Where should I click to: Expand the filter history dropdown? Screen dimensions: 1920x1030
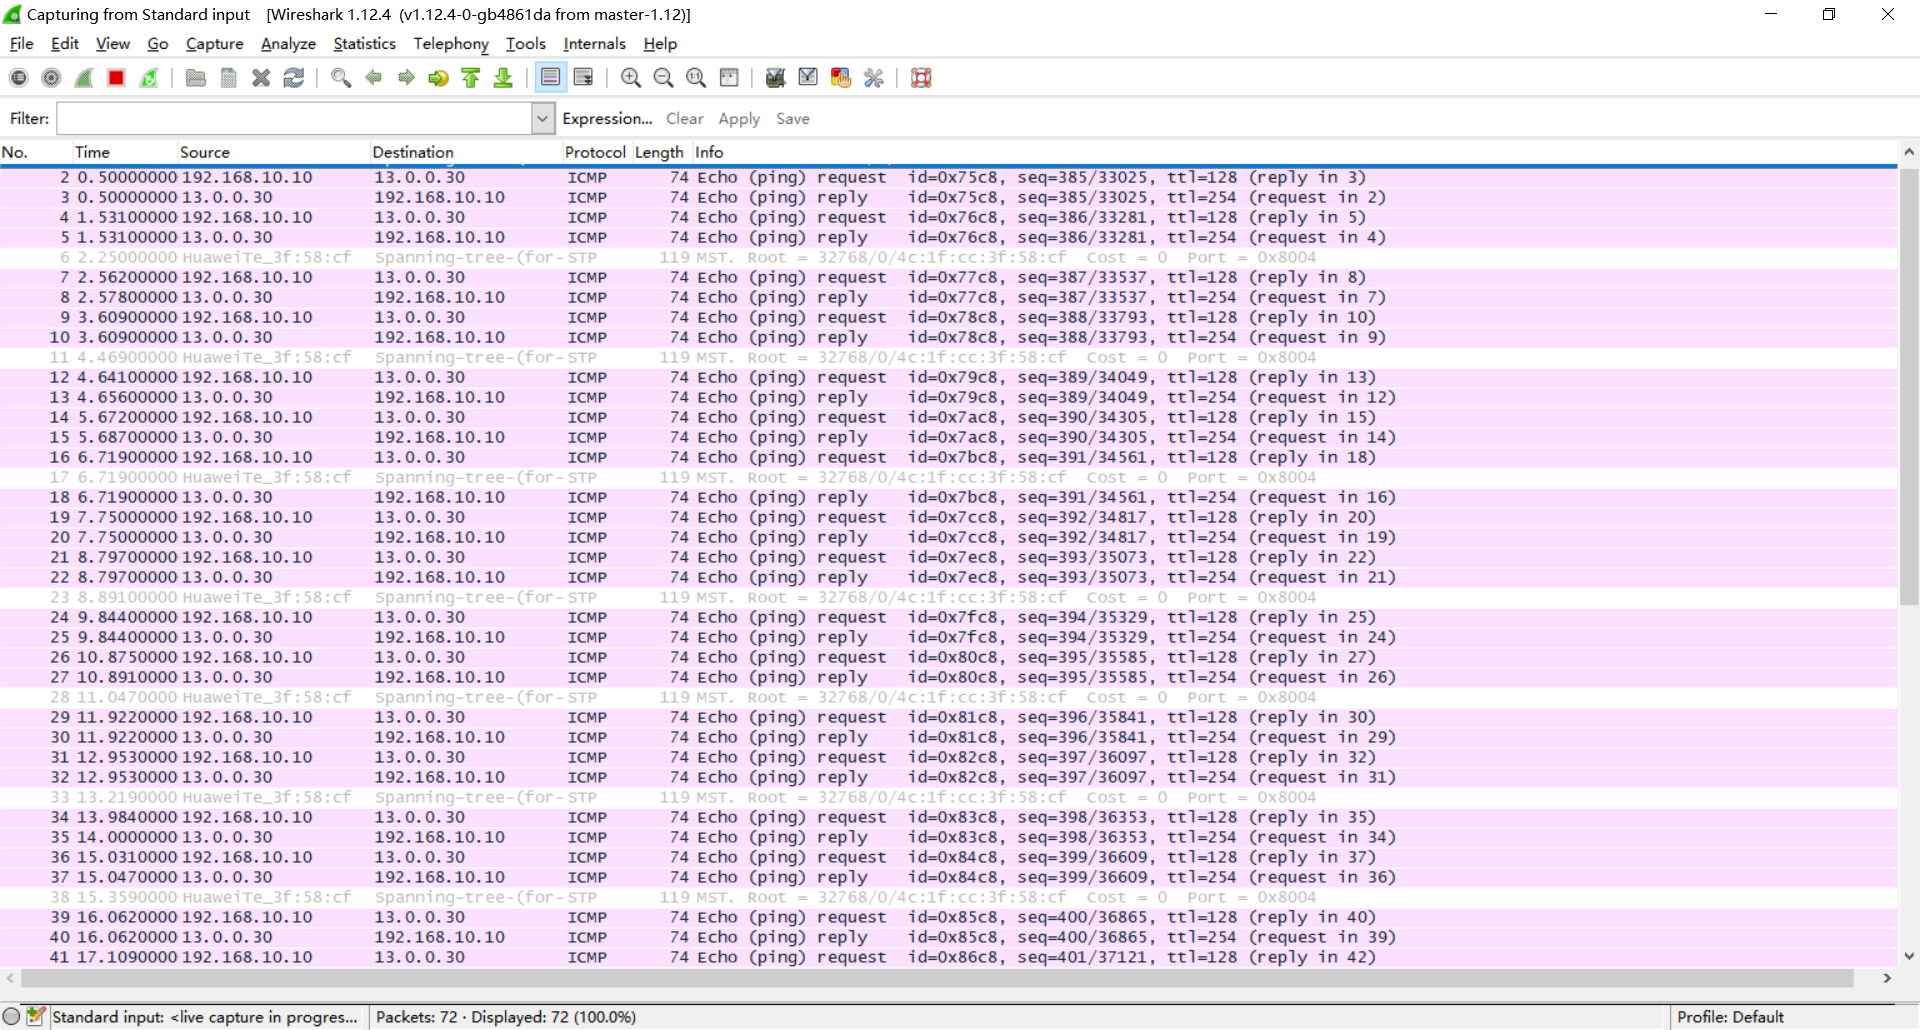tap(542, 119)
